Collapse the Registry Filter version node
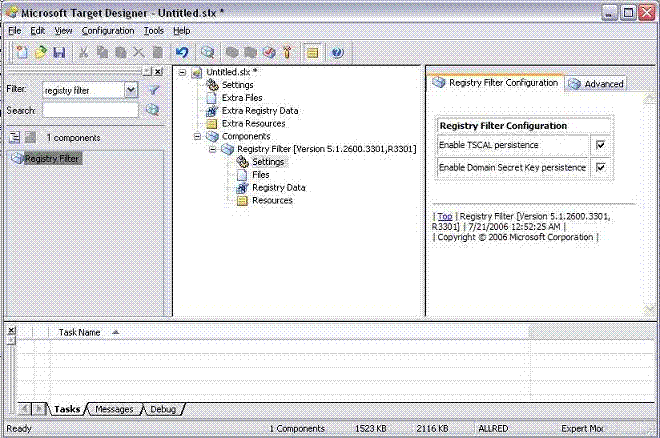660x438 pixels. [212, 149]
